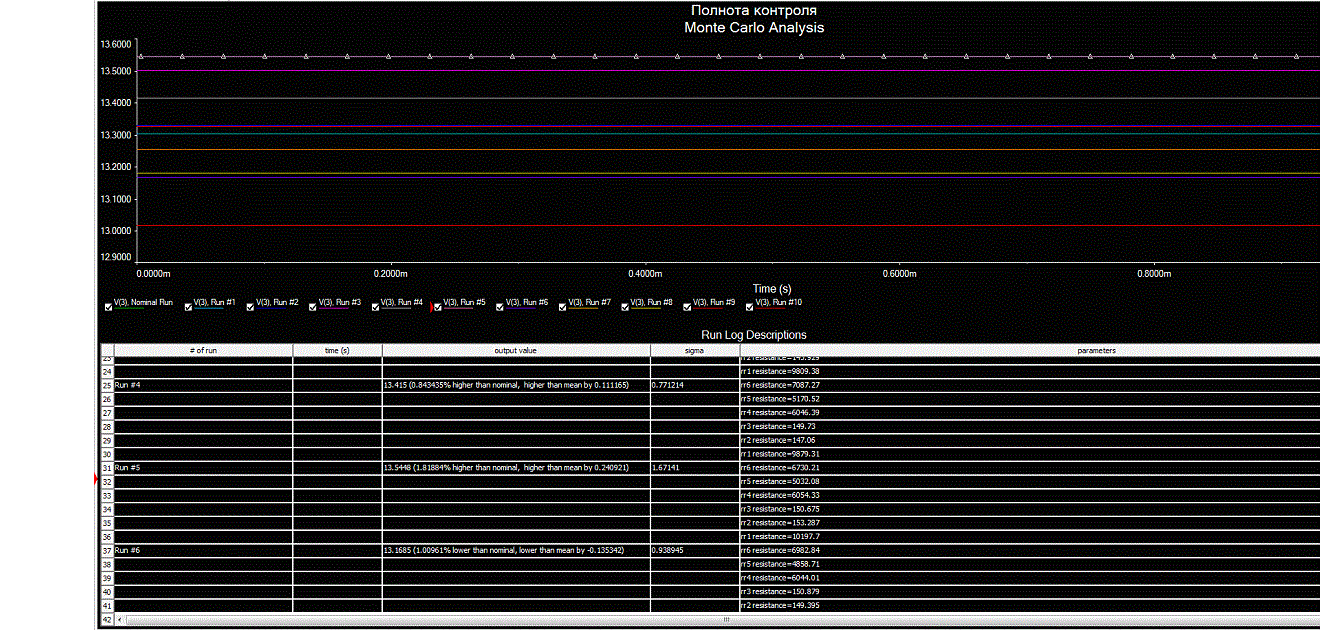Click the 13.5000 y-axis label
This screenshot has width=1320, height=630.
click(116, 72)
